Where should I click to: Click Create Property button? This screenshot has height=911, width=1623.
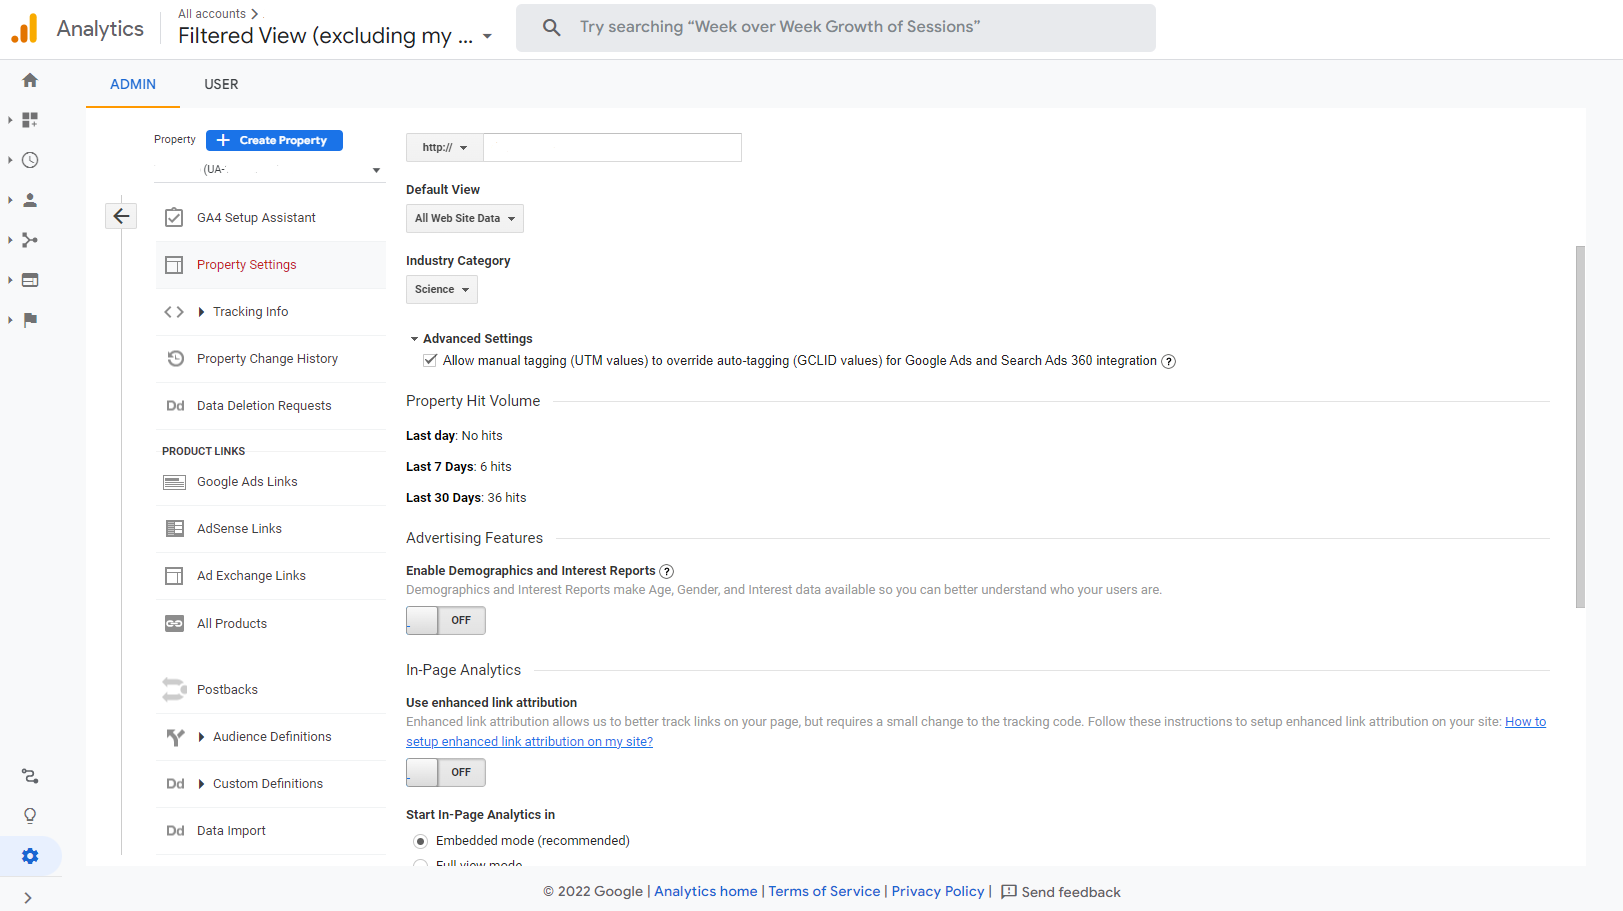[x=274, y=141]
